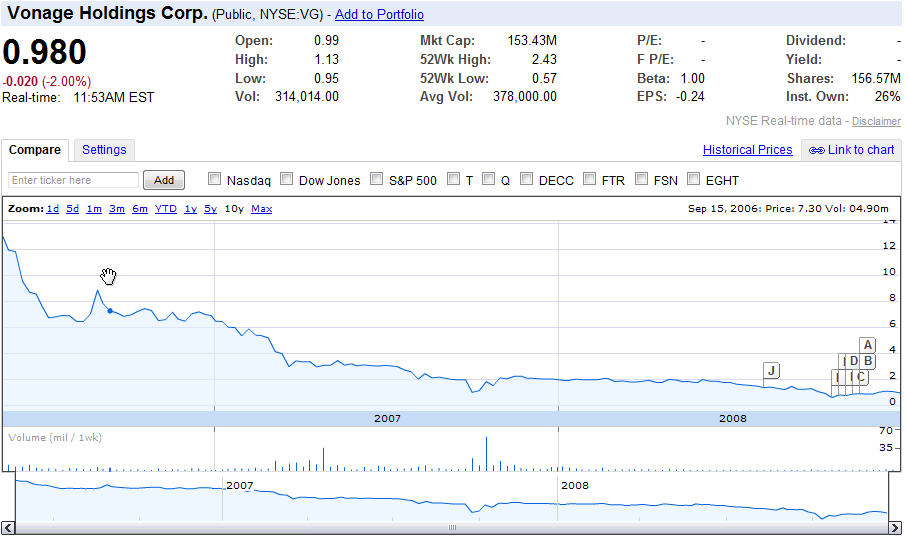The width and height of the screenshot is (908, 541).
Task: Click the horizontal scrollbar handle below the chart
Action: point(451,527)
